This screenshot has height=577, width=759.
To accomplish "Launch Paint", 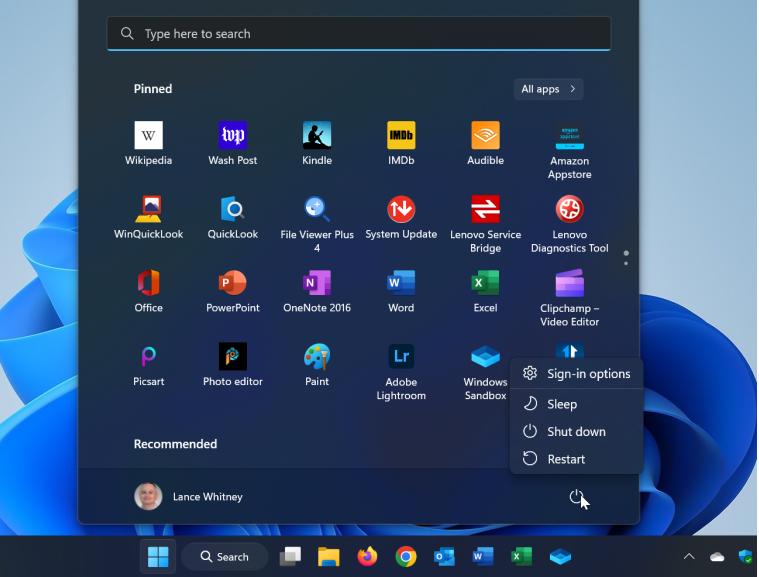I will click(x=317, y=364).
